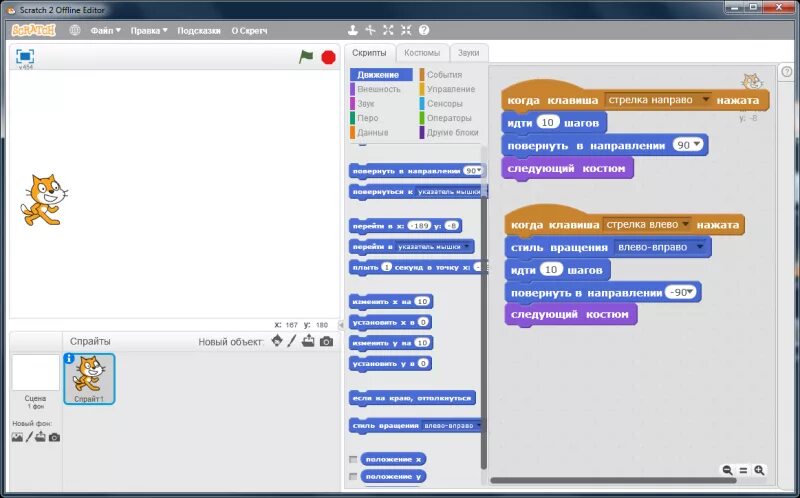Screen dimensions: 800x498
Task: Select the Управление block category
Action: pos(451,89)
